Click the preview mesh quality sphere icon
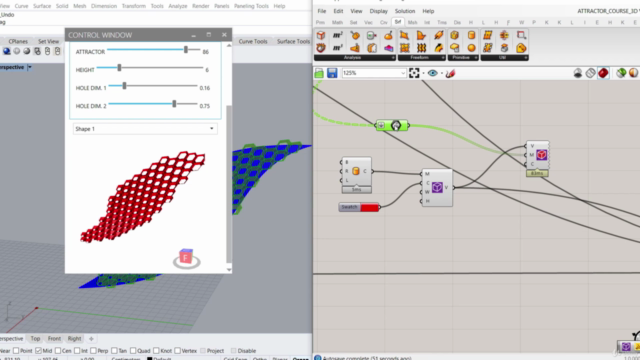The height and width of the screenshot is (360, 640). pyautogui.click(x=633, y=73)
